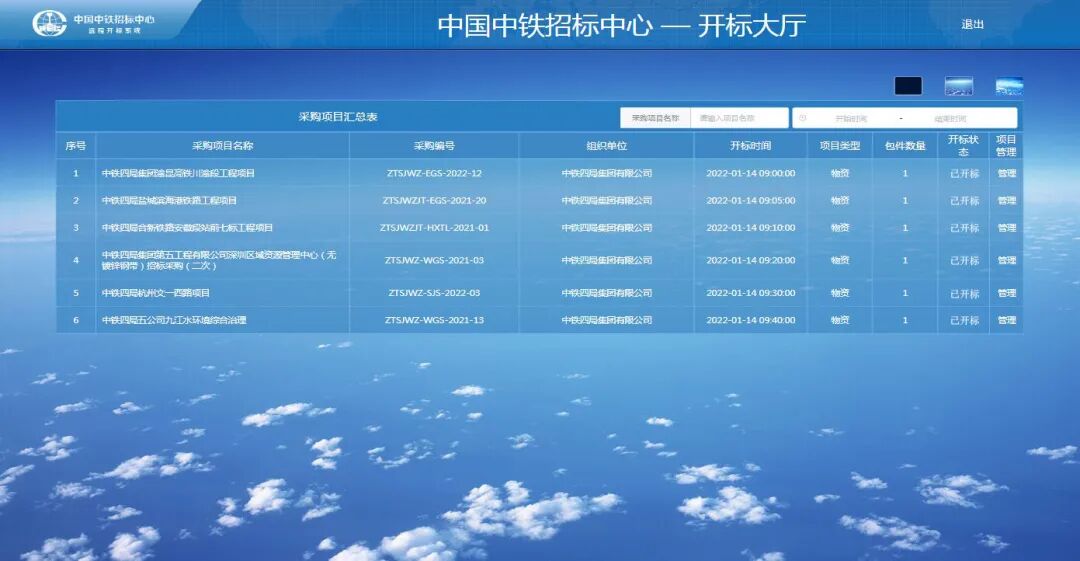Click time 2022-01-14 09:00:00
Image resolution: width=1080 pixels, height=561 pixels.
[x=751, y=174]
